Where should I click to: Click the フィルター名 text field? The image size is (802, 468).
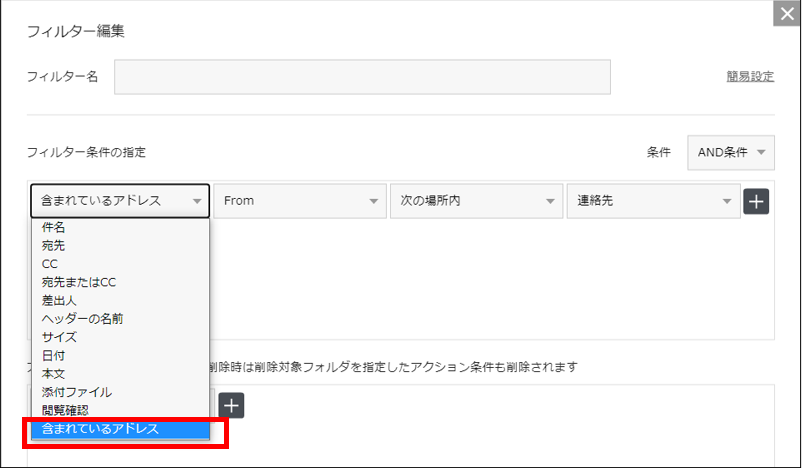point(362,77)
